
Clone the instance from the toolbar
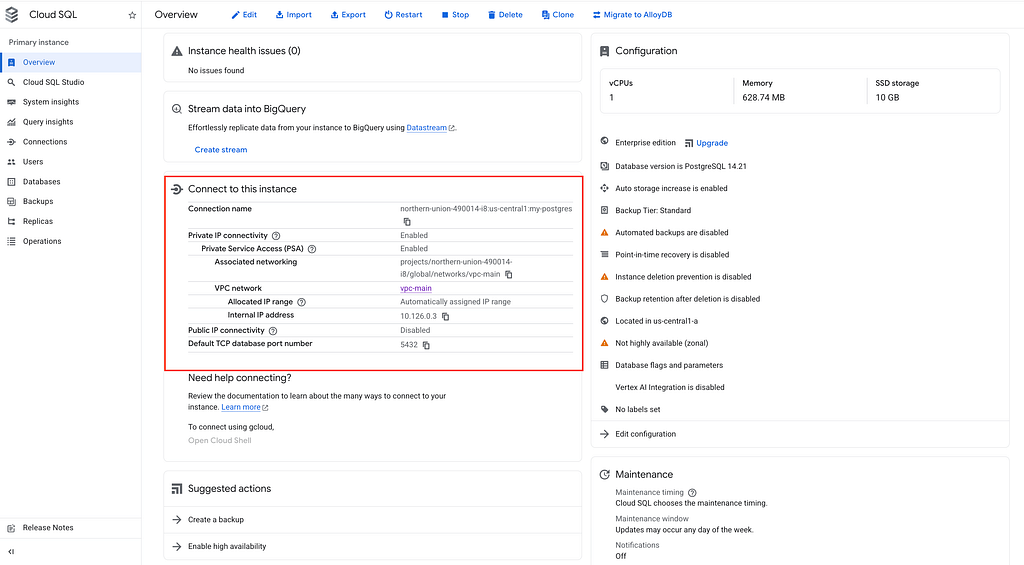[x=558, y=14]
